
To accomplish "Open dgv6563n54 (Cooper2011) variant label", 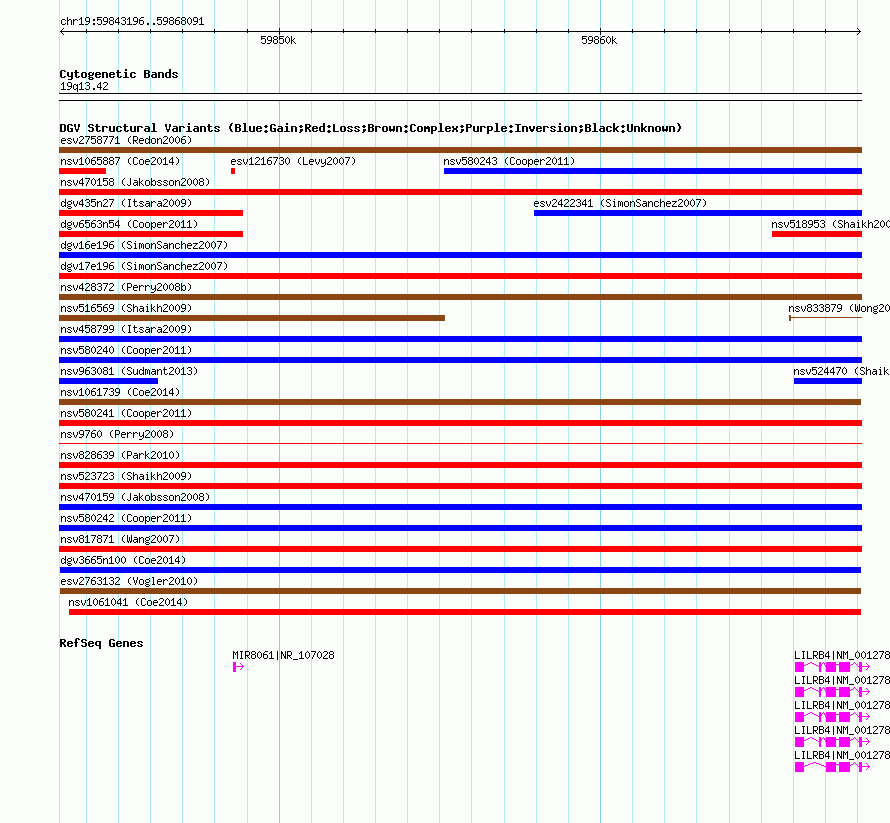I will coord(129,224).
